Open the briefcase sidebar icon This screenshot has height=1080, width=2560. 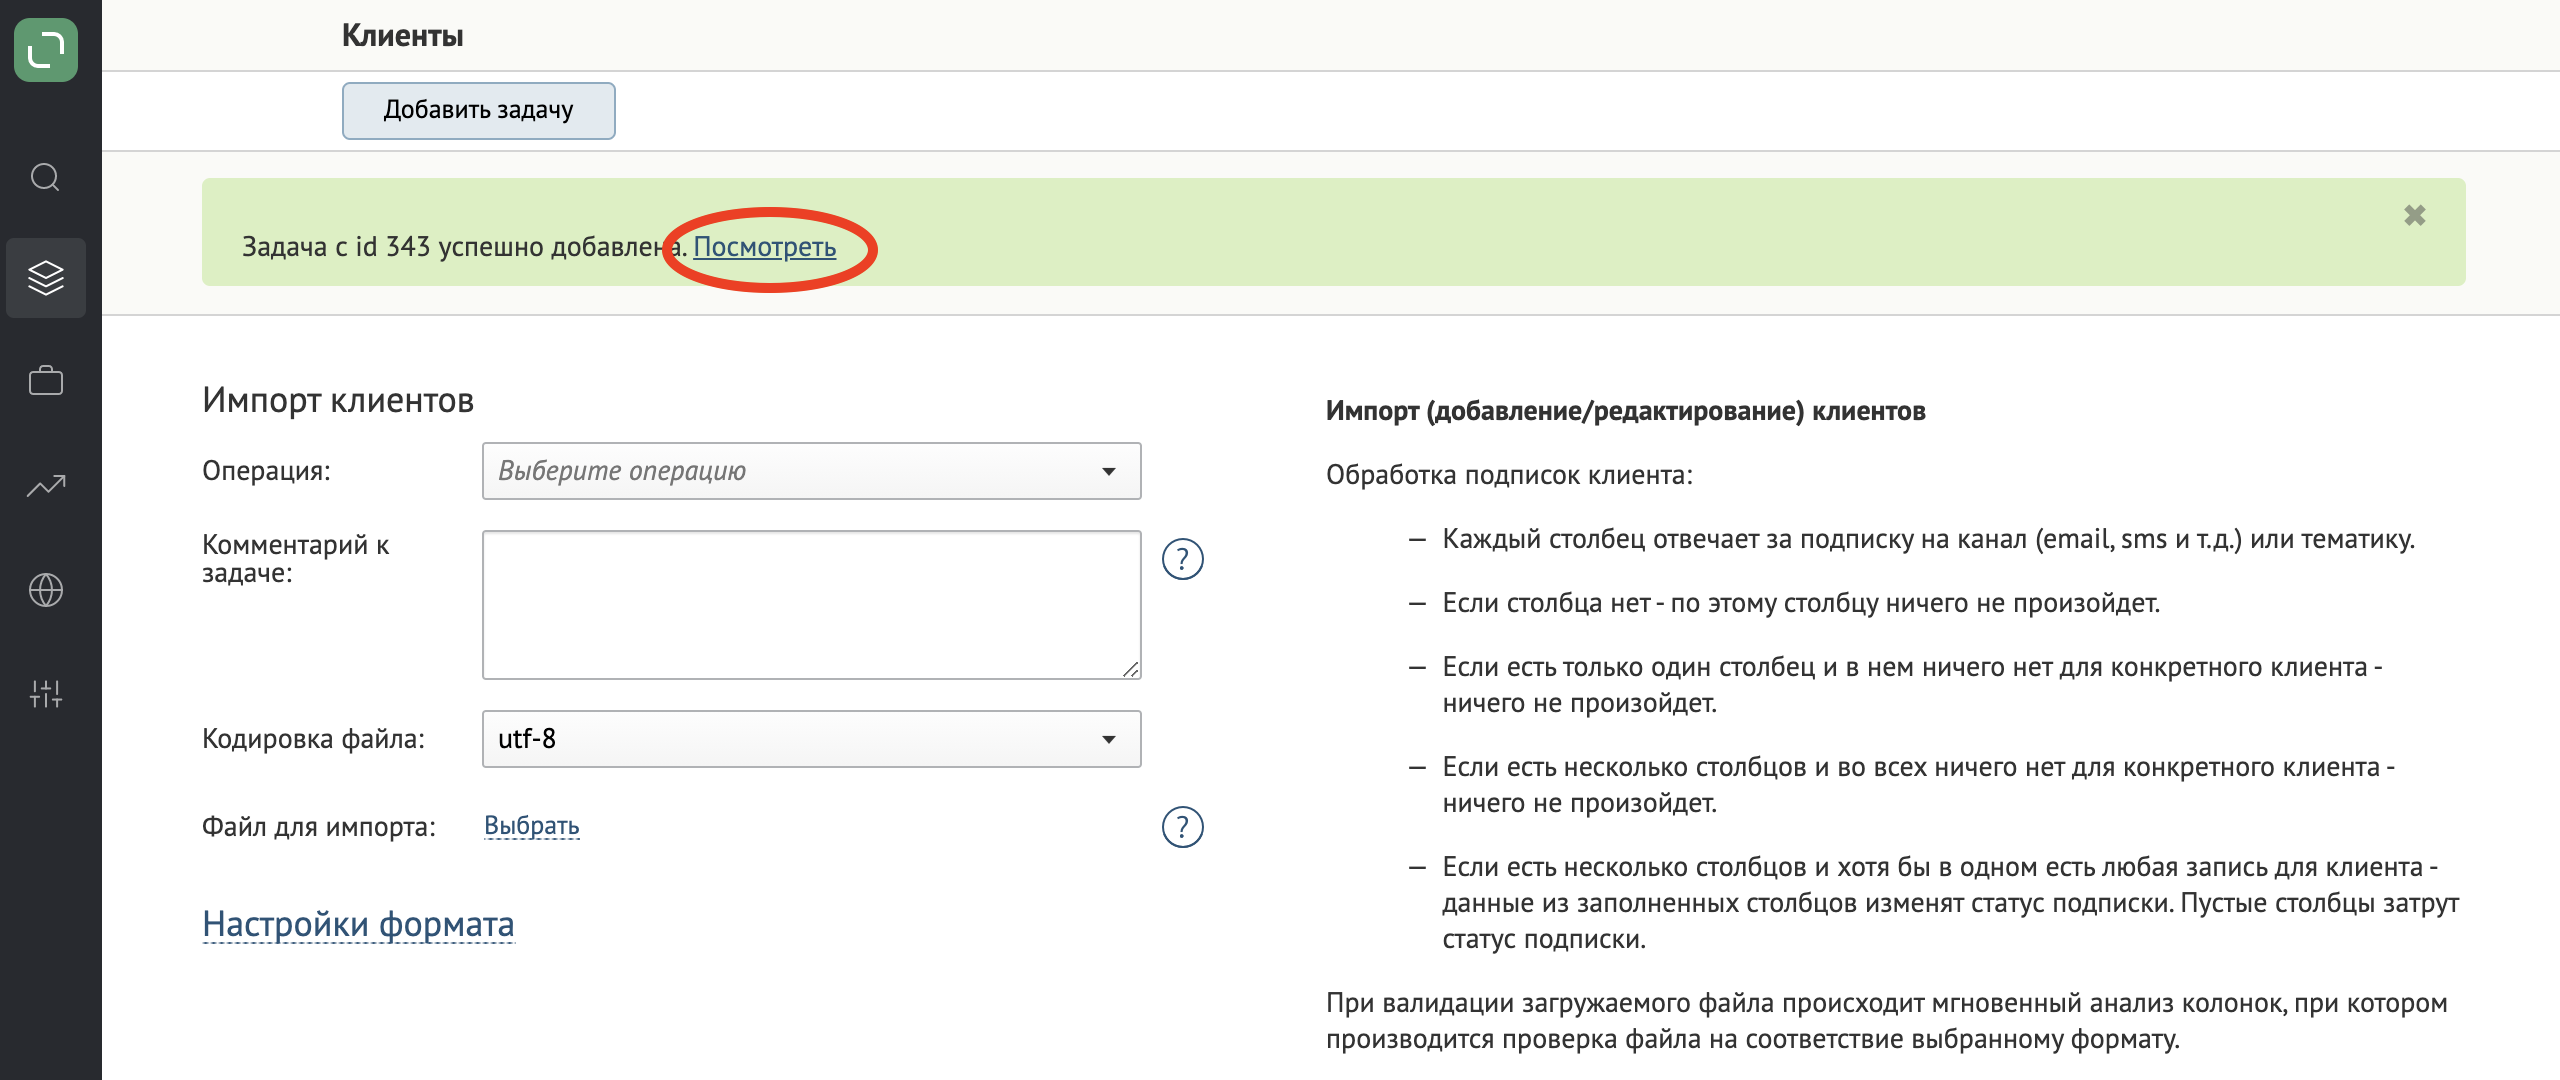click(46, 381)
